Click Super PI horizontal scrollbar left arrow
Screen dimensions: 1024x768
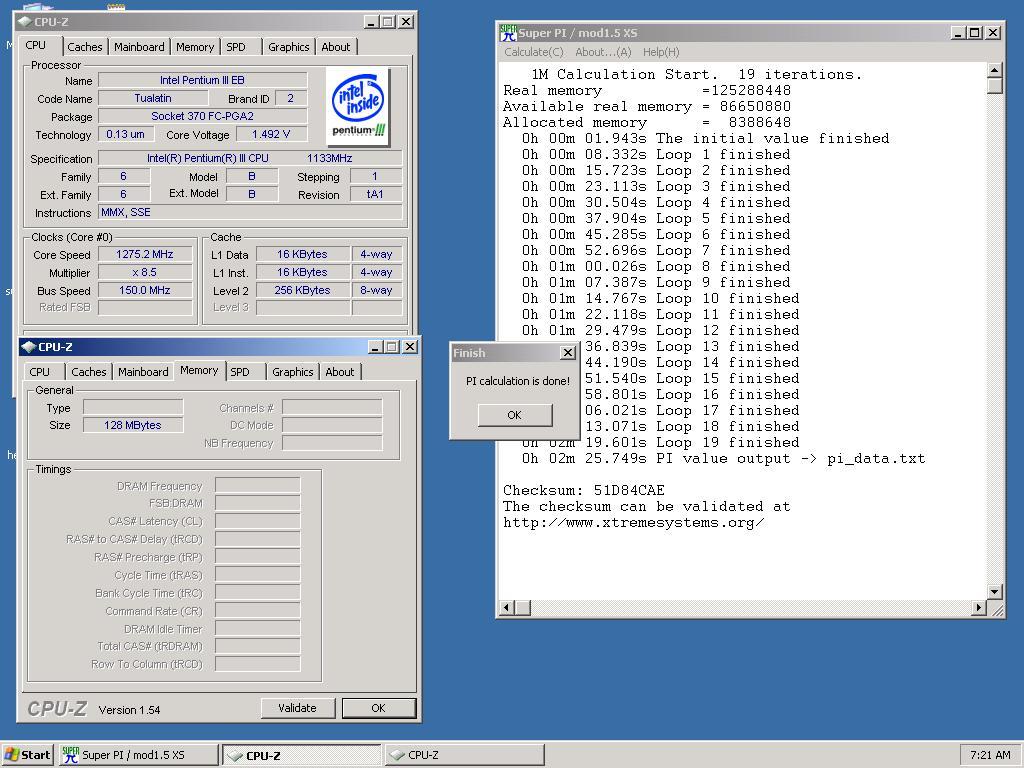click(507, 607)
